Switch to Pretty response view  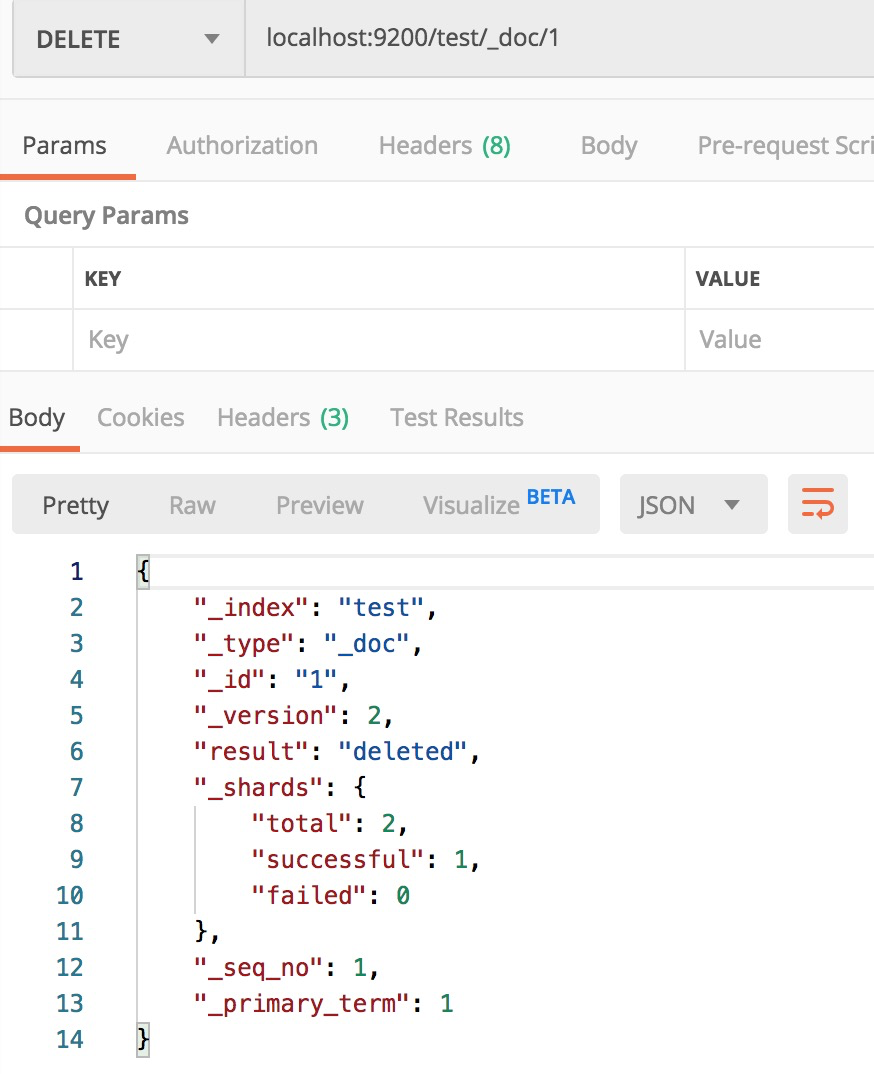[75, 505]
